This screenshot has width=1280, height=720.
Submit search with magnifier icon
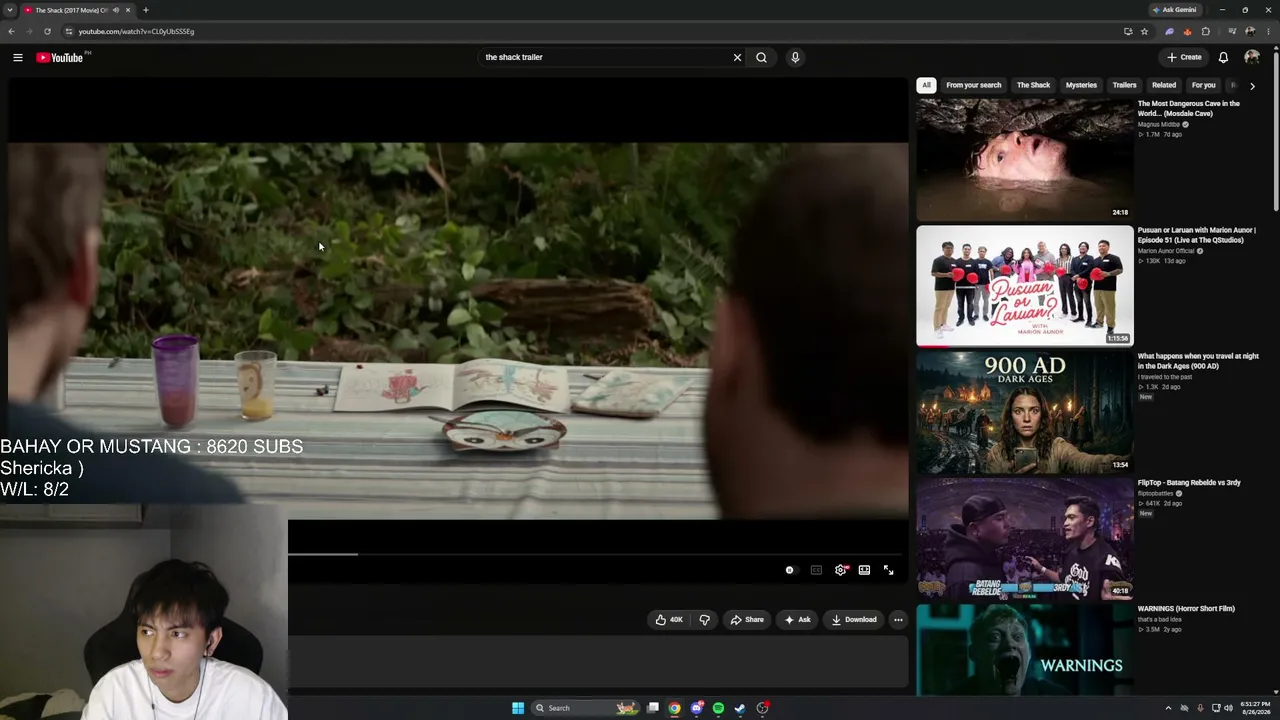click(x=761, y=57)
